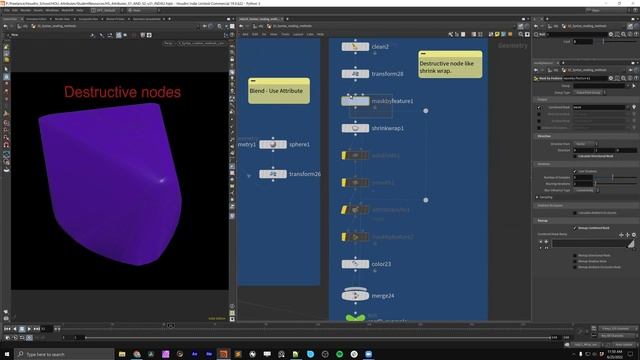This screenshot has width=640, height=360.
Task: Click the find magnifier icon in network toolbar
Action: coord(521,35)
